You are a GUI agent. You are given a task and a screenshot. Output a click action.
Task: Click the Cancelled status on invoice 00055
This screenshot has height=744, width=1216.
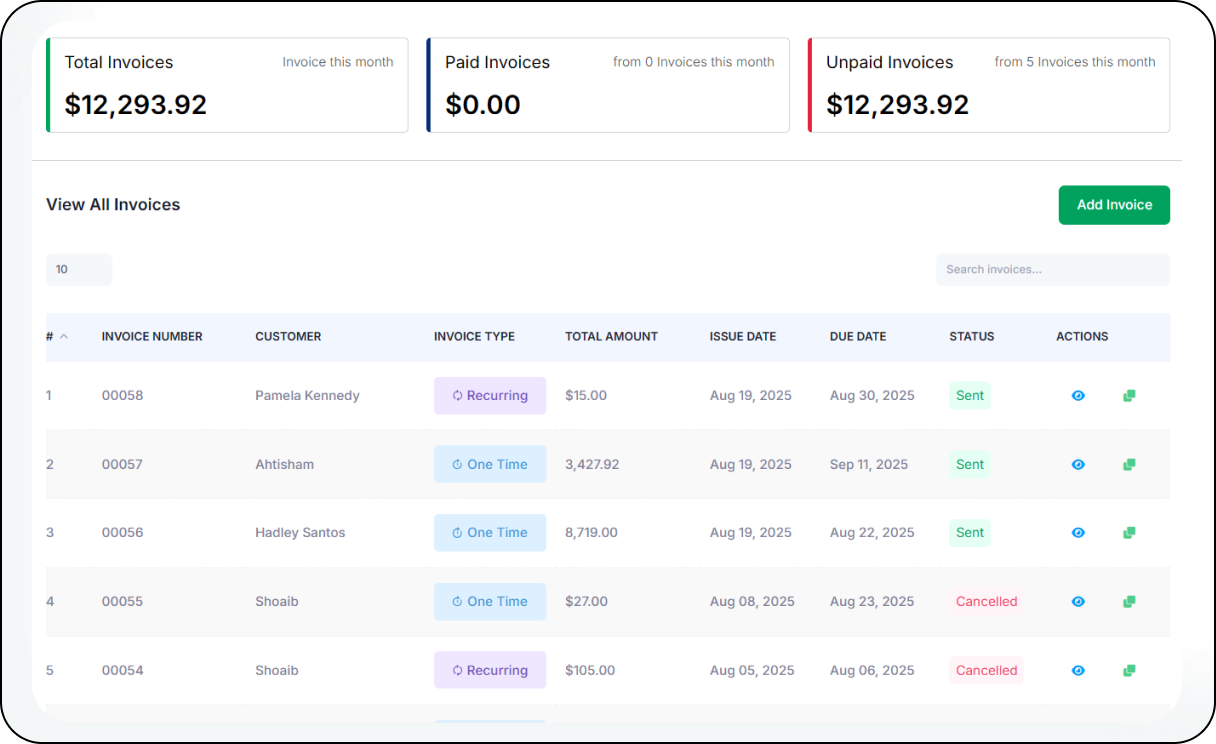click(986, 602)
